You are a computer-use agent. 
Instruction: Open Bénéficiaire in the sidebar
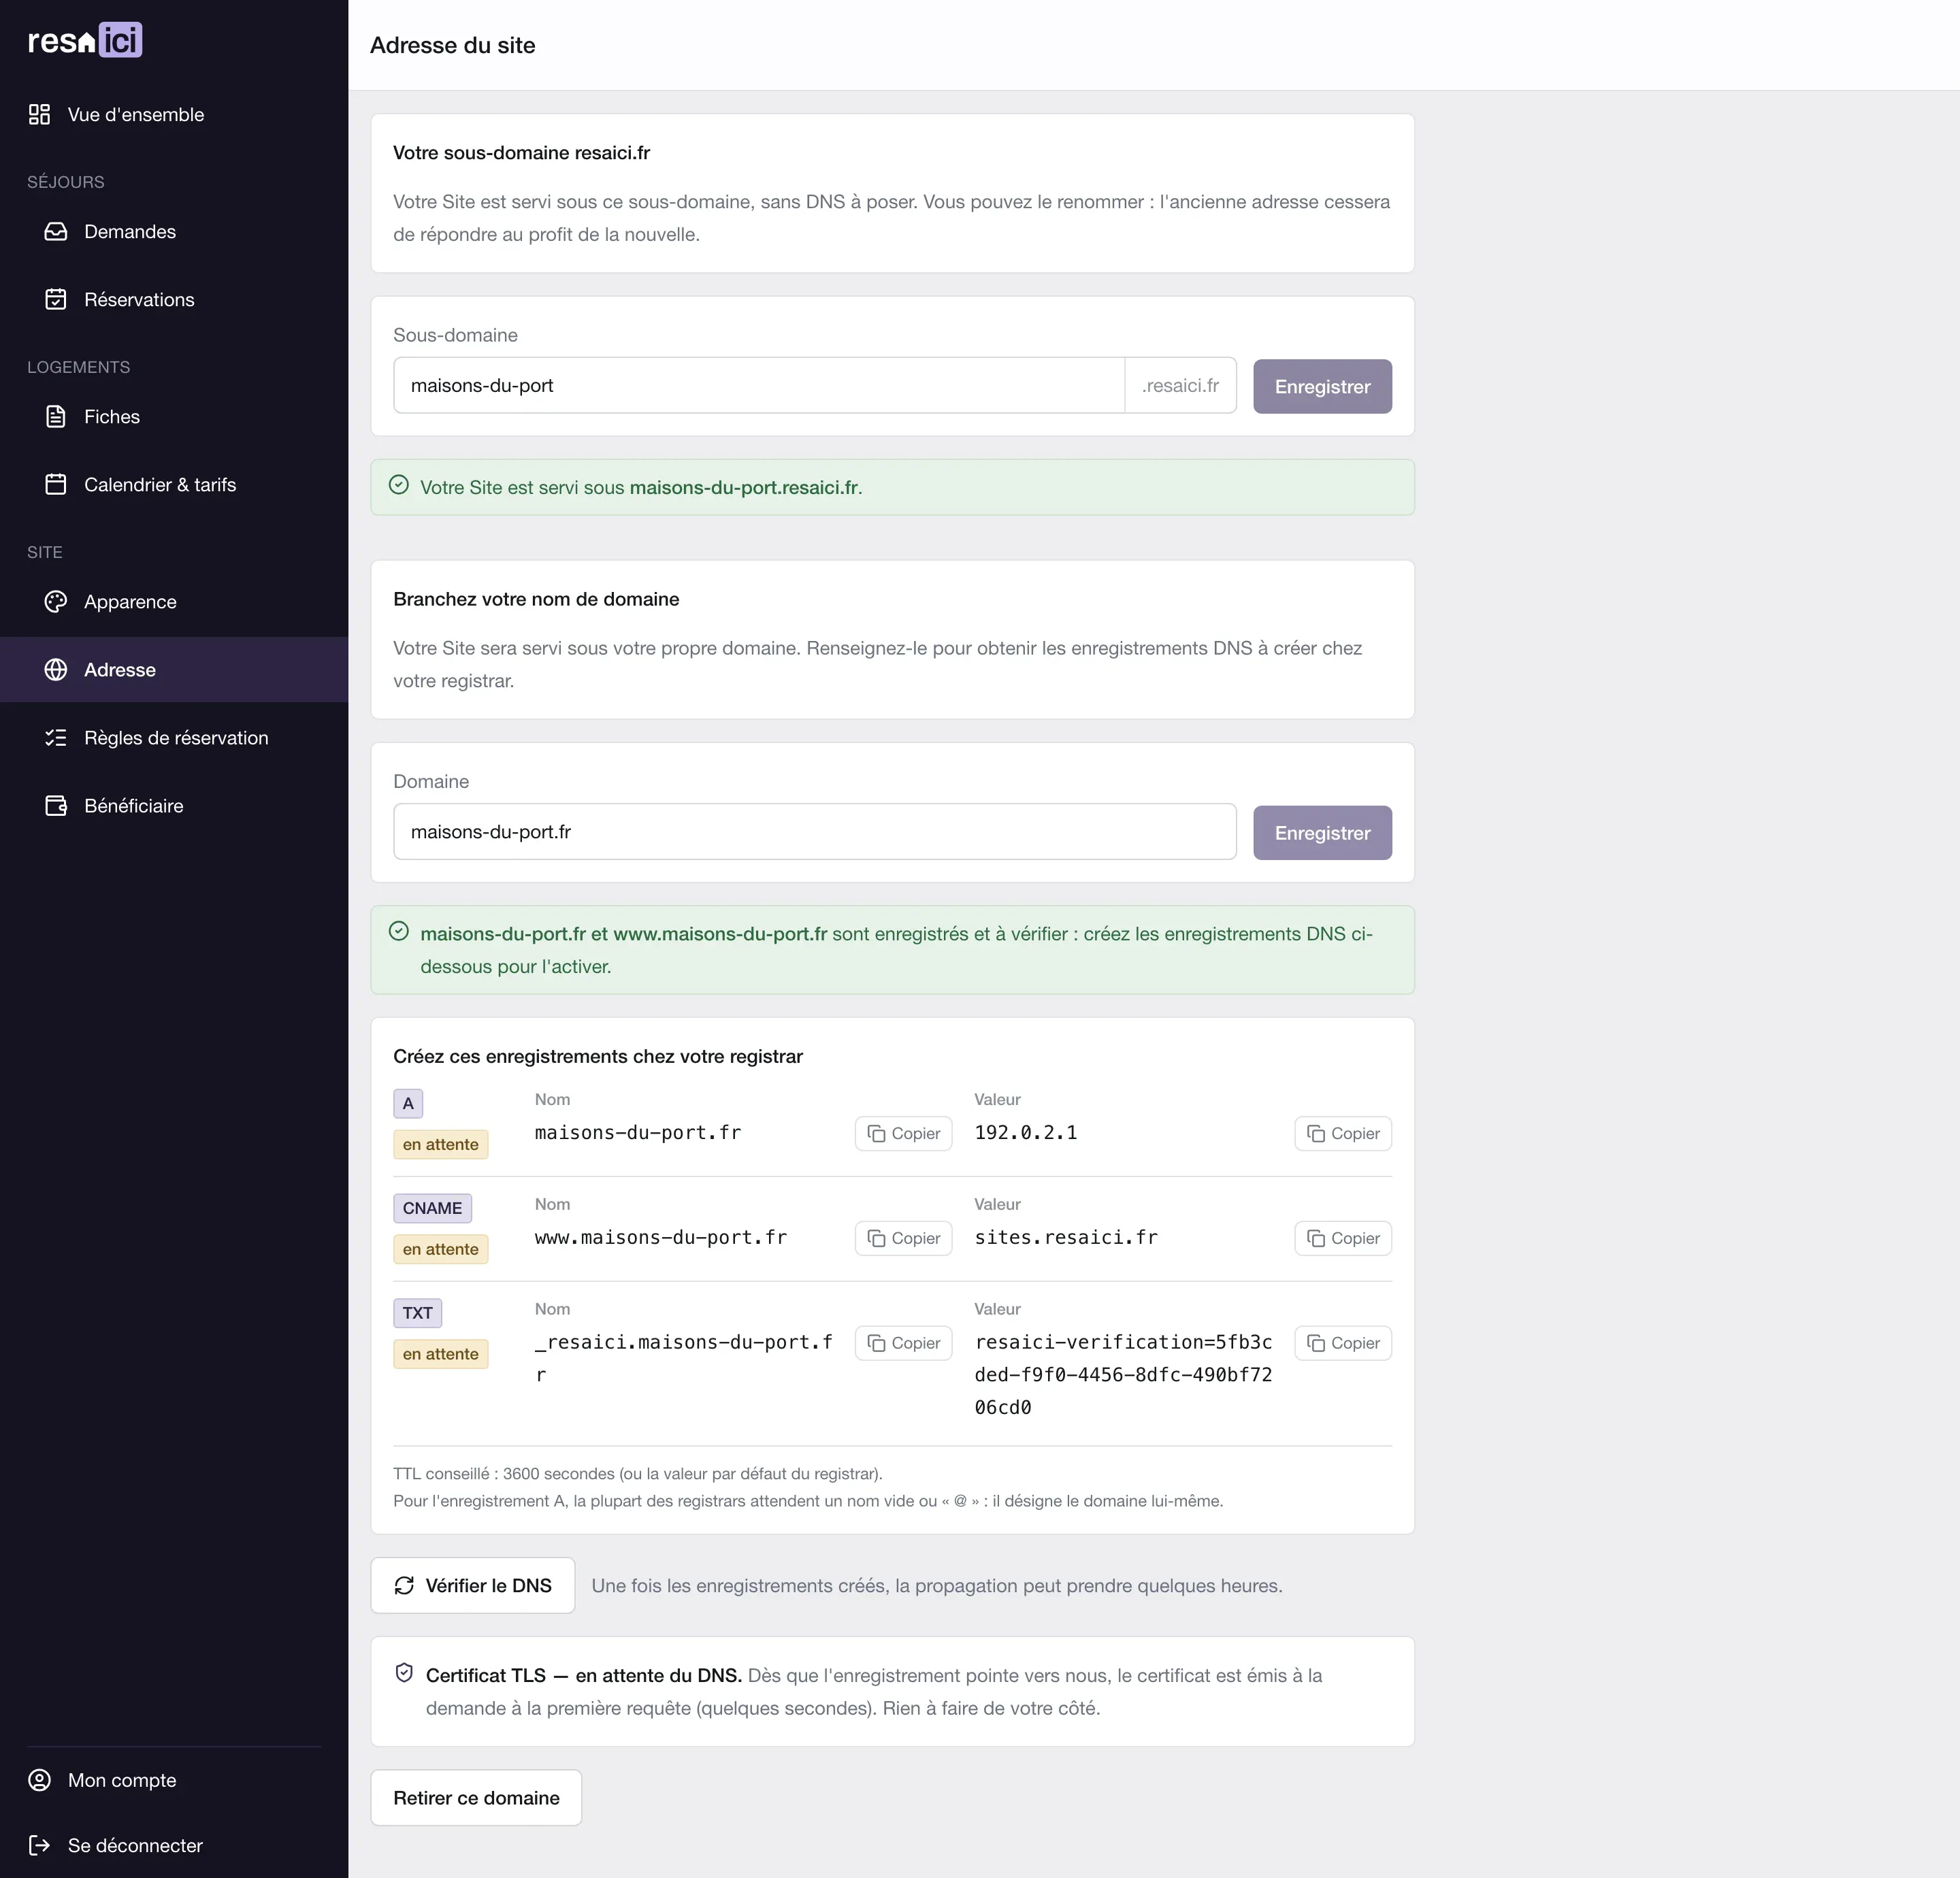[174, 806]
